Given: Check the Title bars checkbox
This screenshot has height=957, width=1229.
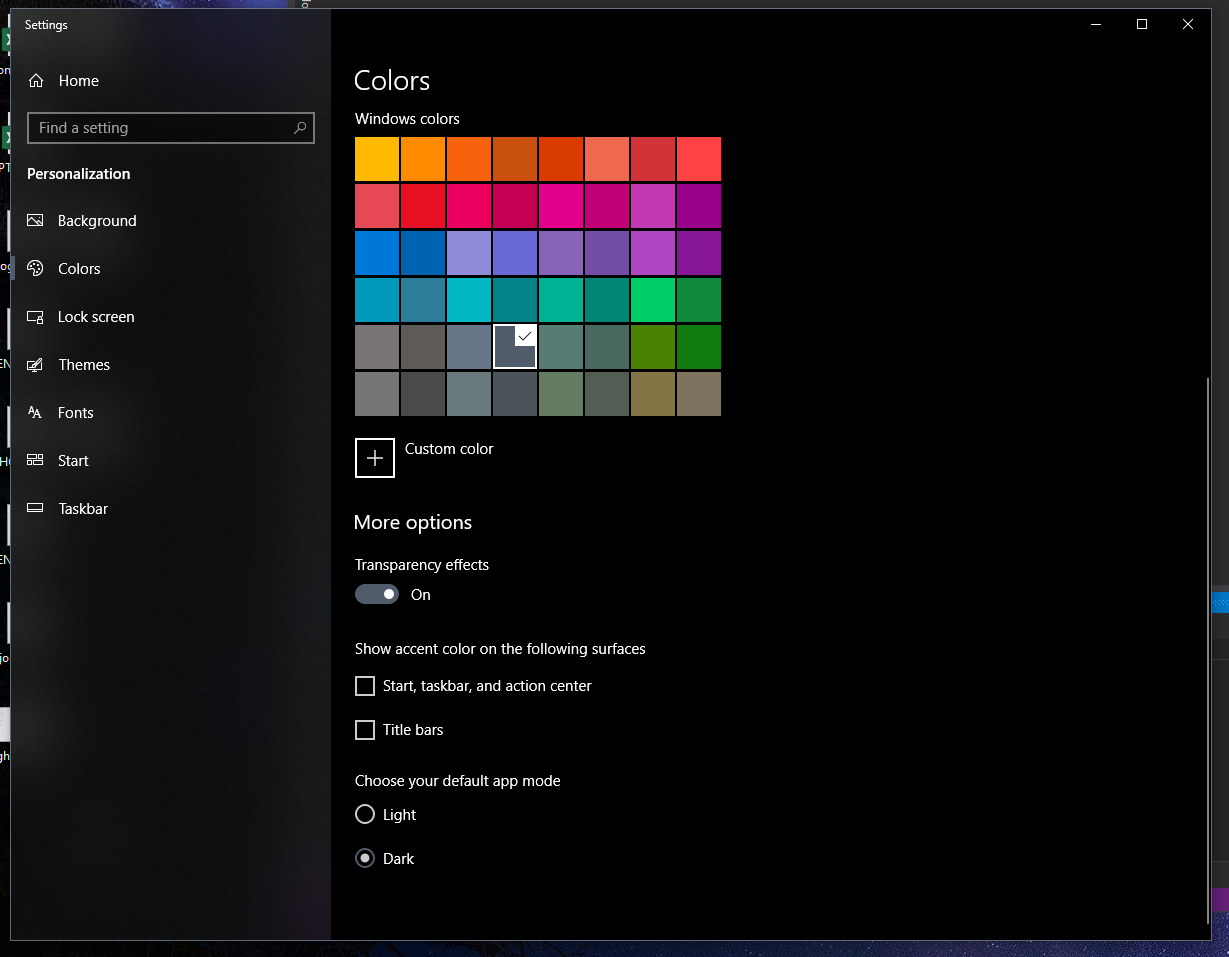Looking at the screenshot, I should tap(365, 730).
